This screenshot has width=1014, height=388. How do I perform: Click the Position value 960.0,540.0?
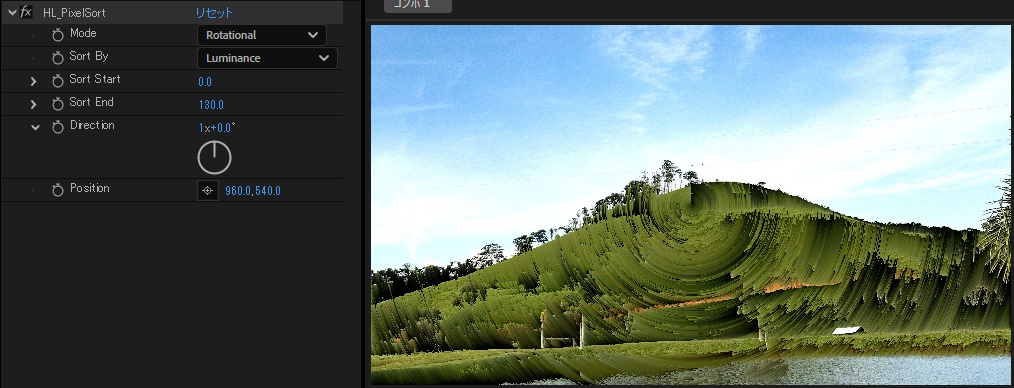pyautogui.click(x=253, y=191)
